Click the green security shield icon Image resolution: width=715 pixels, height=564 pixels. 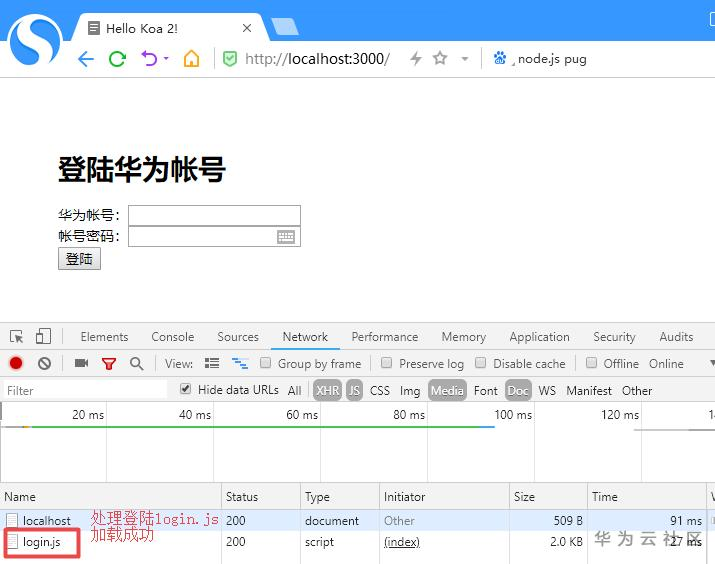tap(230, 59)
